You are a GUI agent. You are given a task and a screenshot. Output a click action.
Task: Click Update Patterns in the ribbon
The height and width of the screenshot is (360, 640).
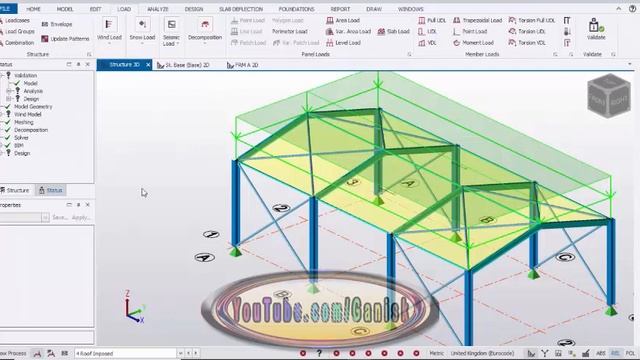(65, 39)
